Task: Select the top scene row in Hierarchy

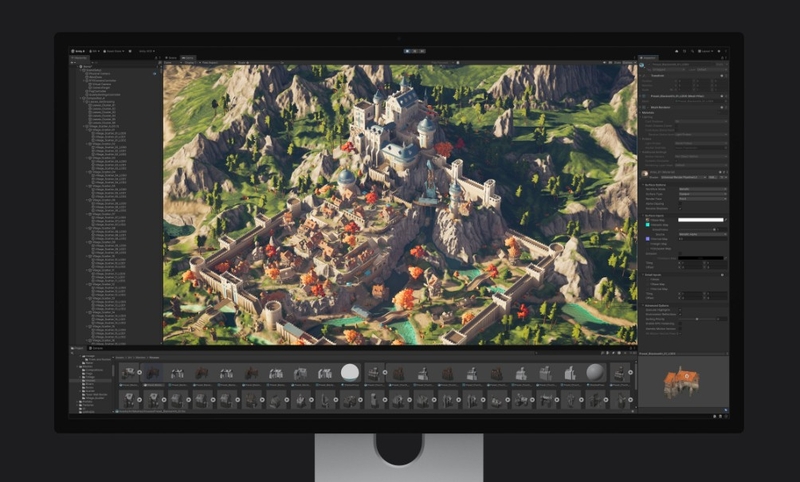Action: tap(117, 67)
